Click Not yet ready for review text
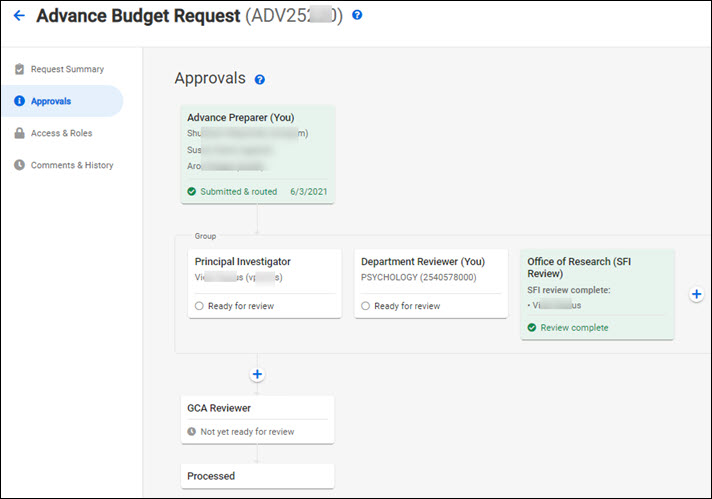 coord(247,431)
